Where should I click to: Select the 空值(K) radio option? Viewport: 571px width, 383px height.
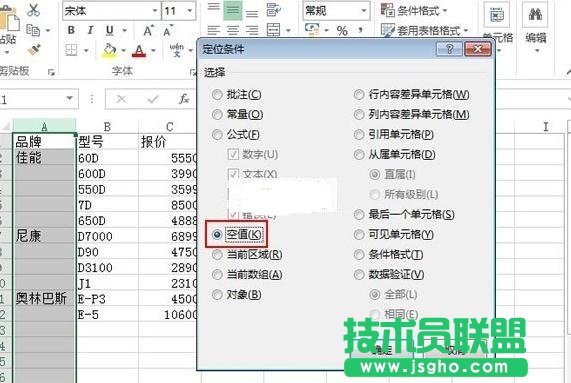pos(237,234)
